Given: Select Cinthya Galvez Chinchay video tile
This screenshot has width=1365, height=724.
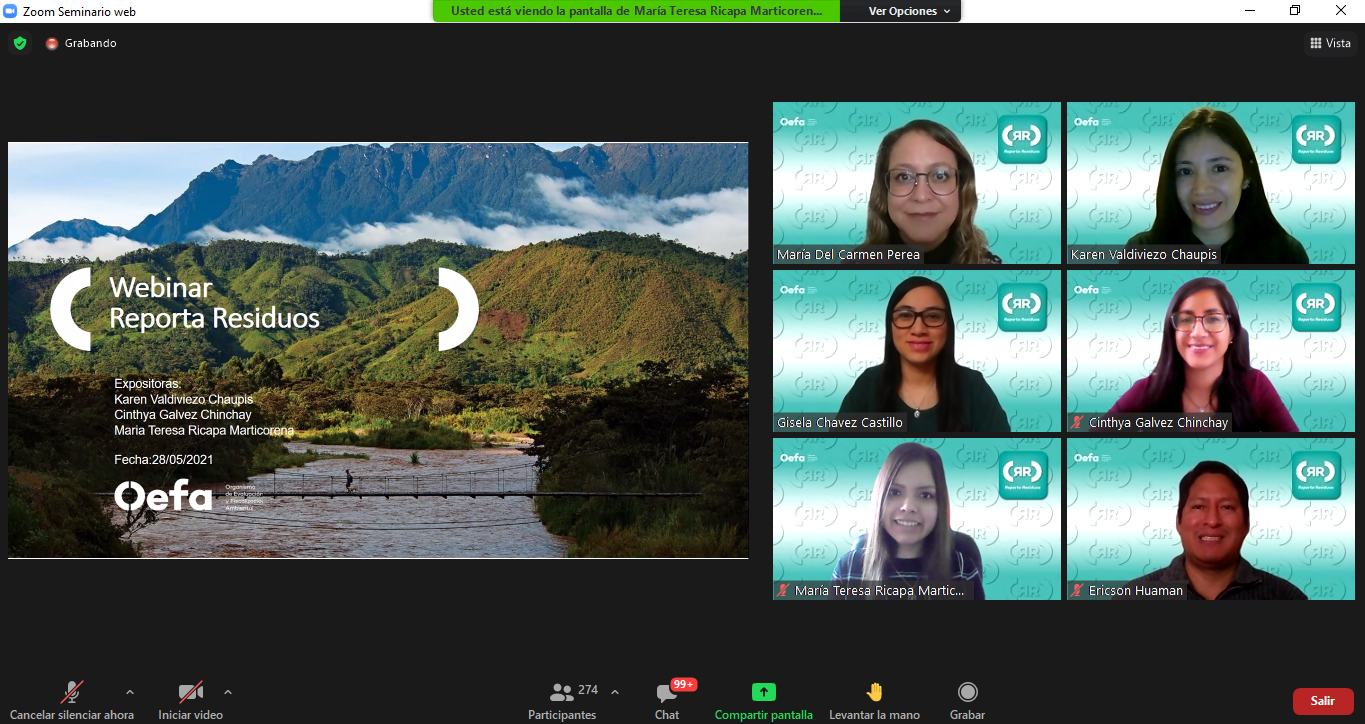Looking at the screenshot, I should [x=1211, y=351].
